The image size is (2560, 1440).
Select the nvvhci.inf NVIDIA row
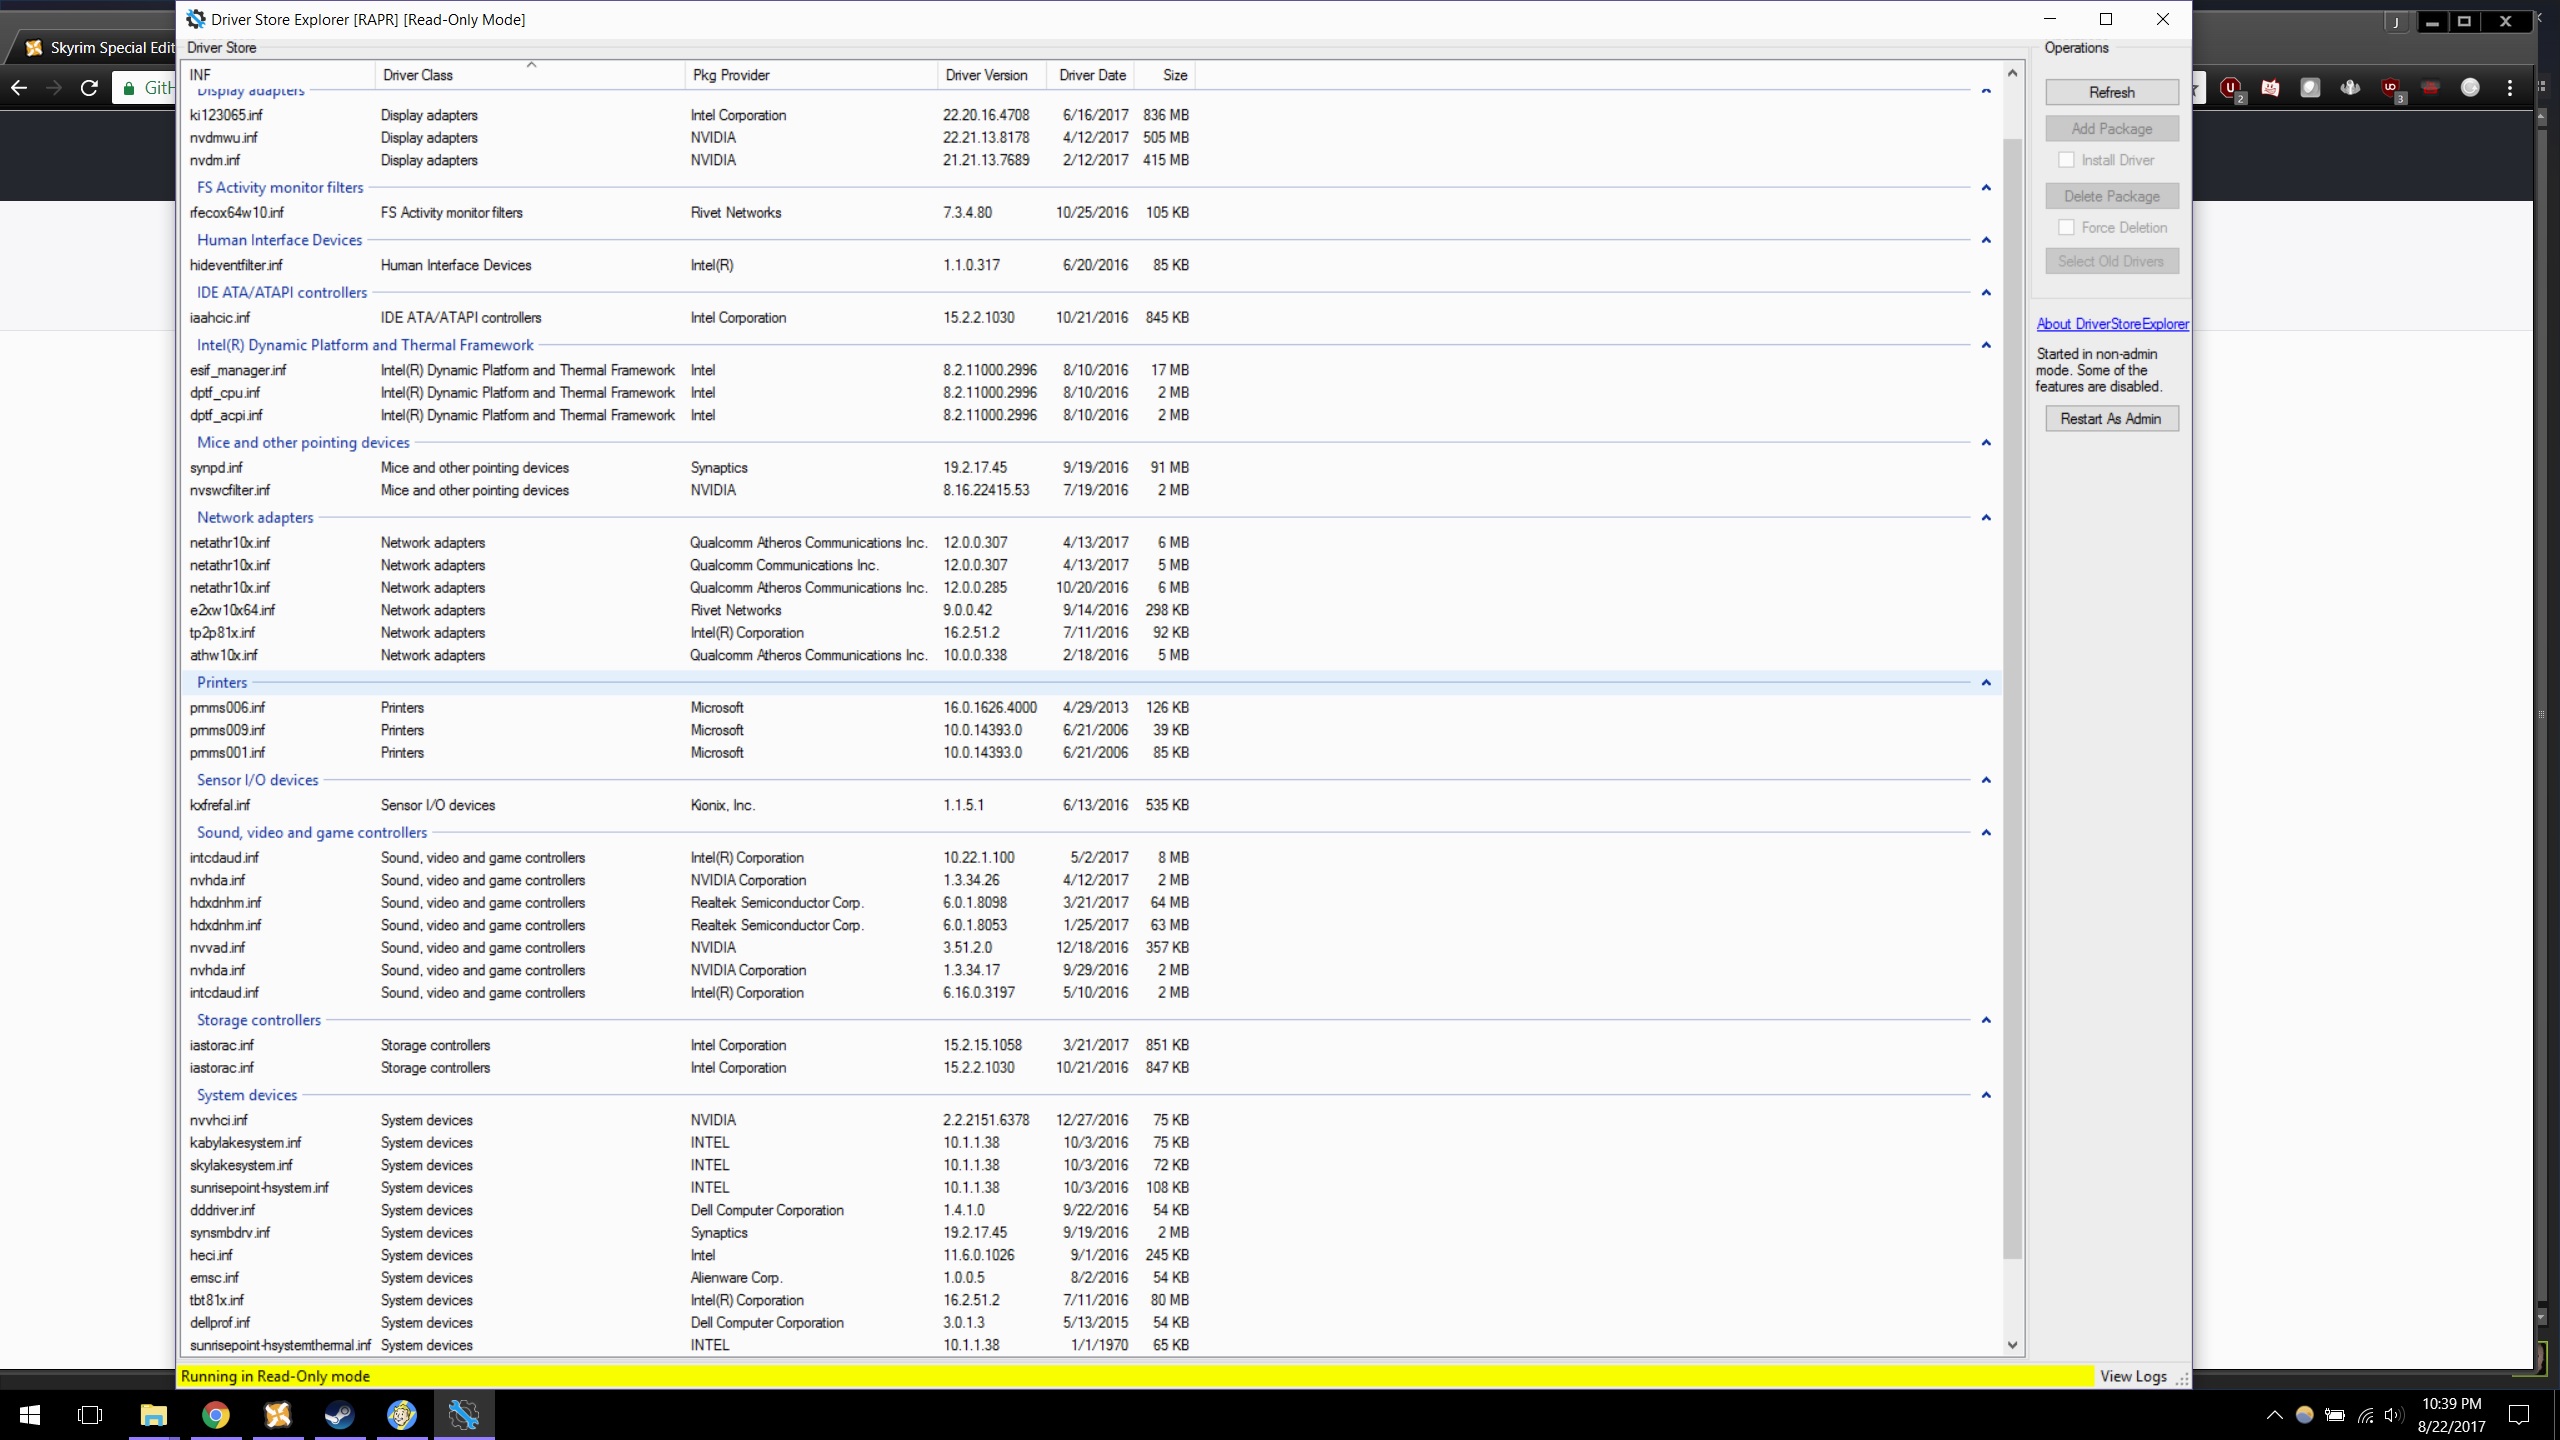[690, 1120]
